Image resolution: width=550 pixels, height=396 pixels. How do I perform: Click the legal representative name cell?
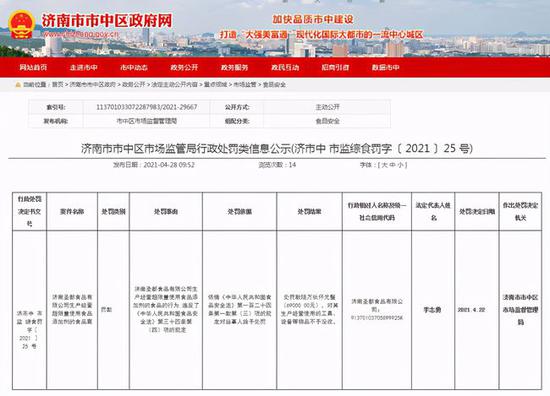pos(432,310)
